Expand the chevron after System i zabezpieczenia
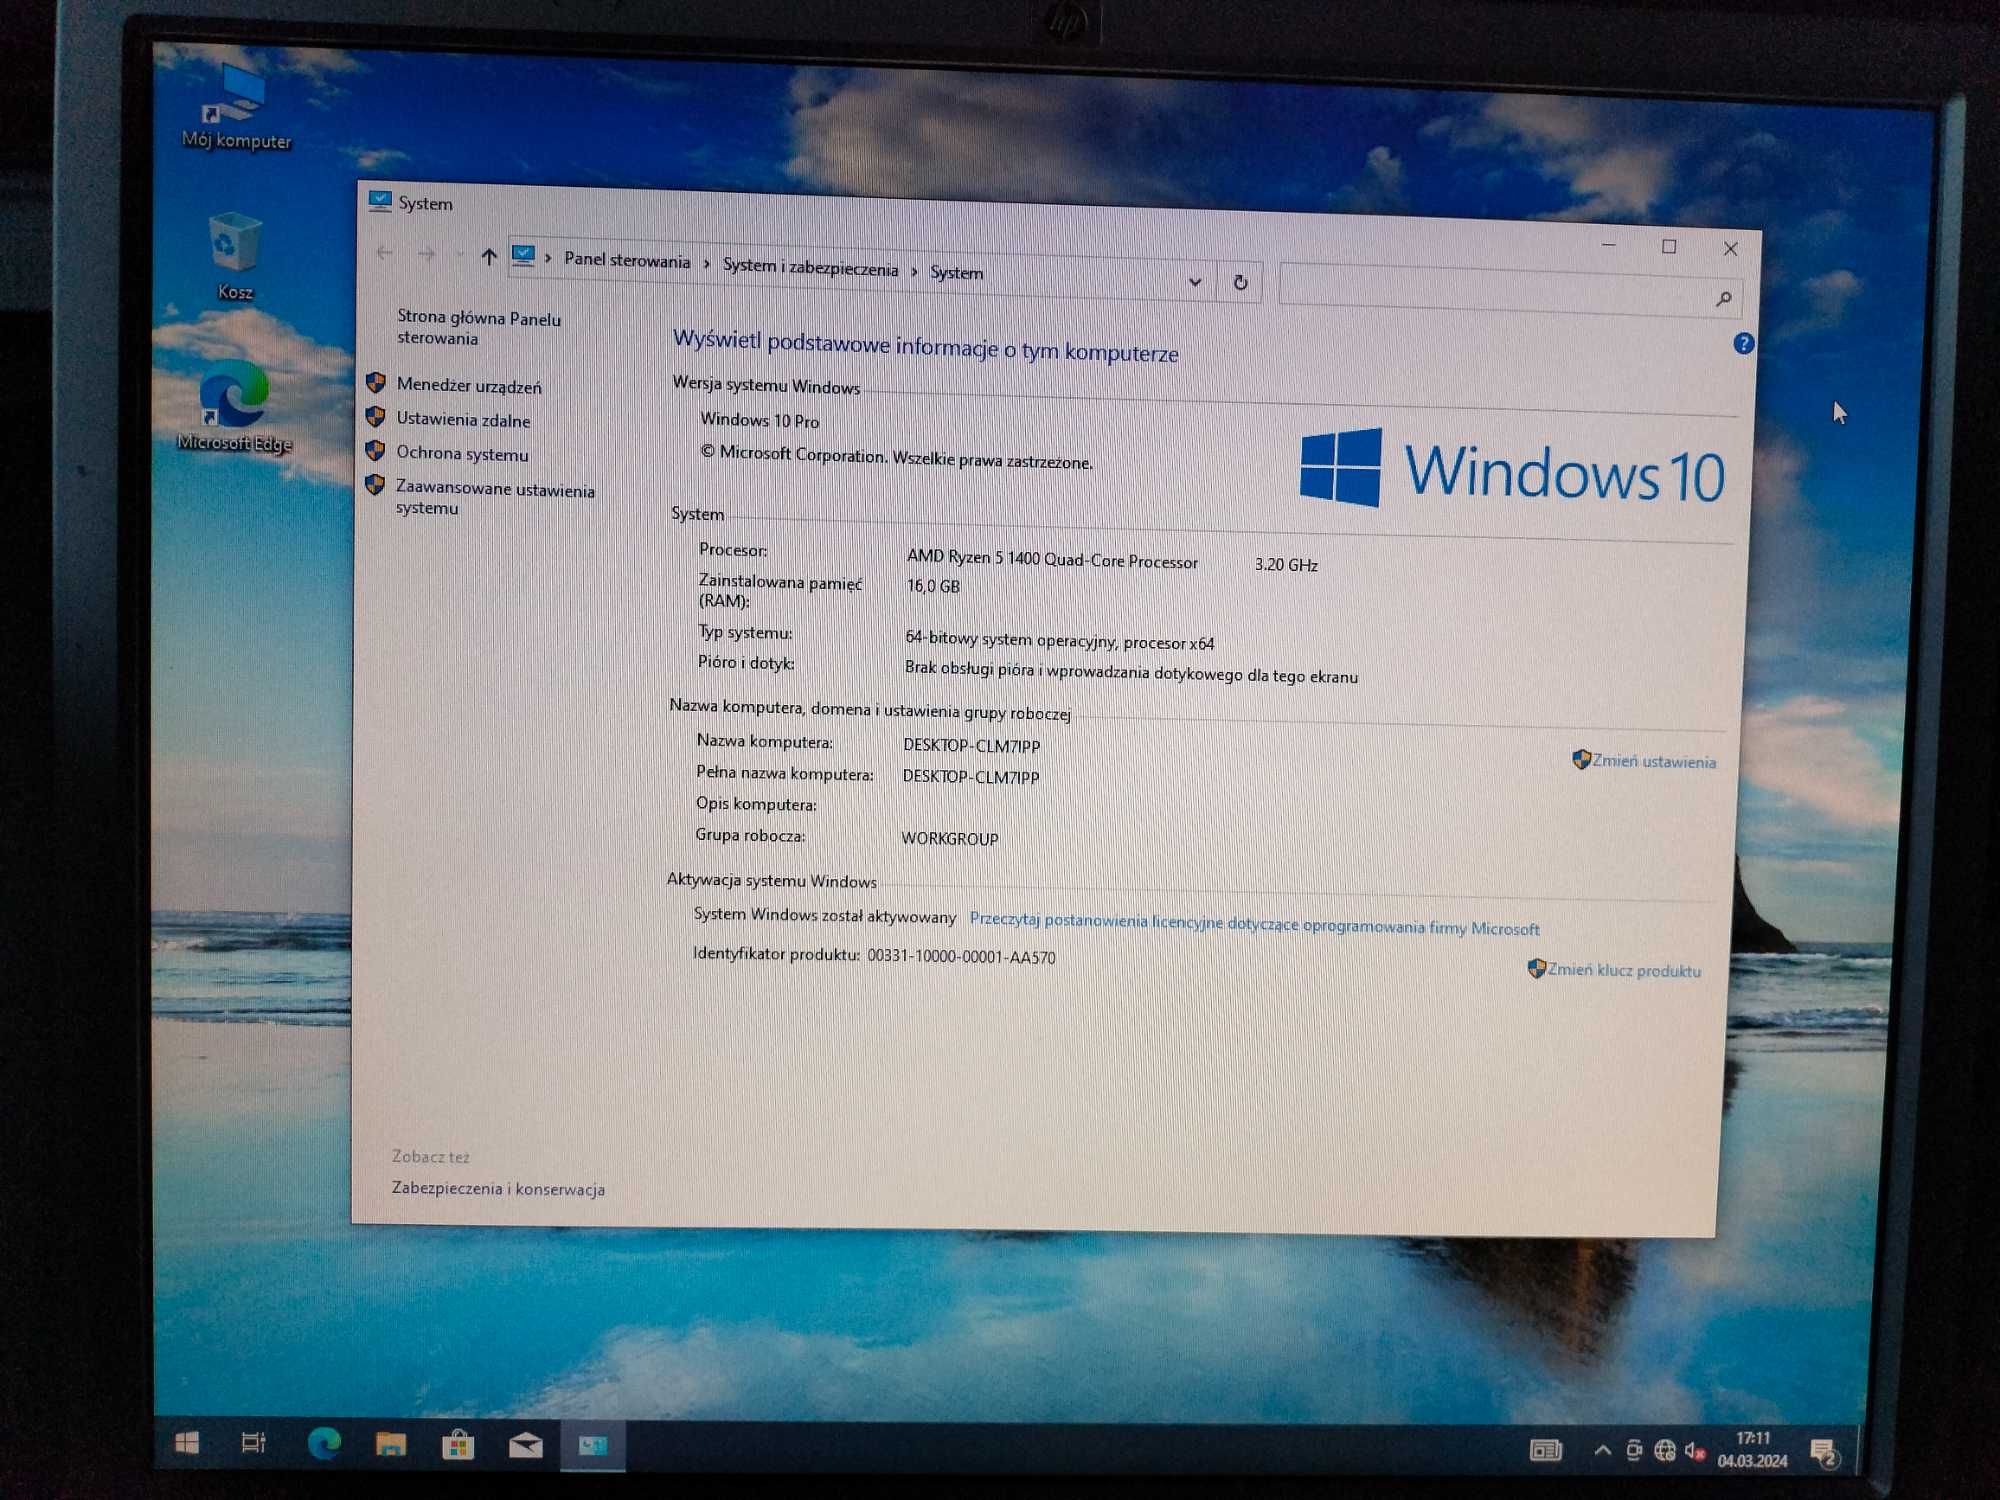The width and height of the screenshot is (2000, 1500). point(914,271)
